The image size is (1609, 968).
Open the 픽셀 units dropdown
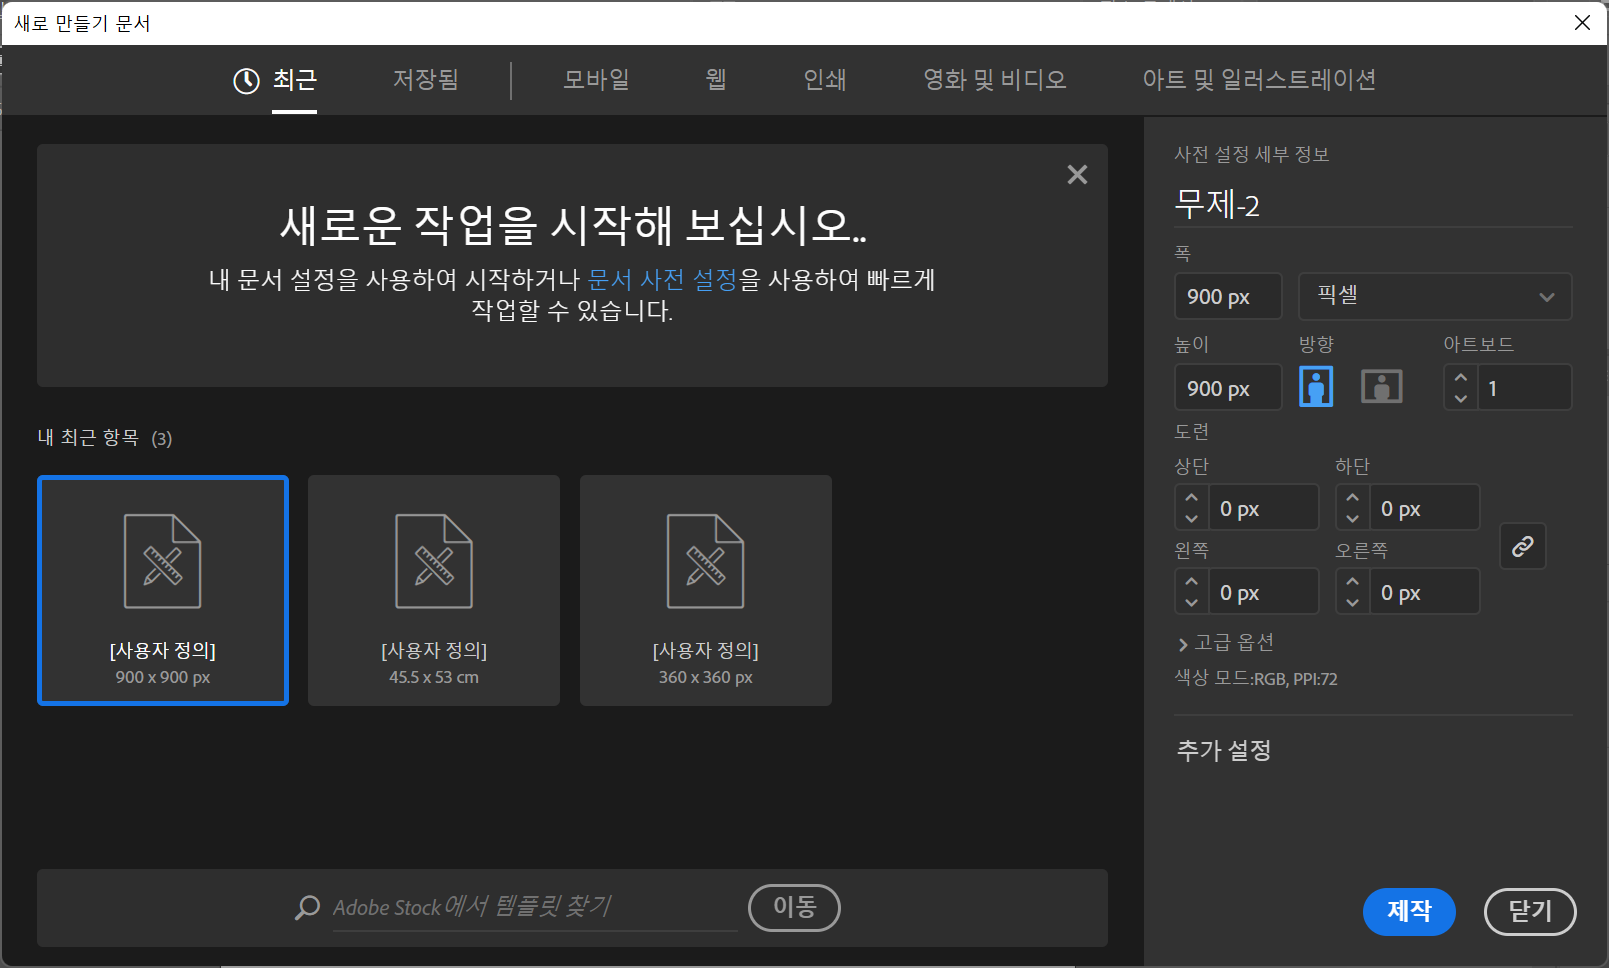coord(1435,296)
